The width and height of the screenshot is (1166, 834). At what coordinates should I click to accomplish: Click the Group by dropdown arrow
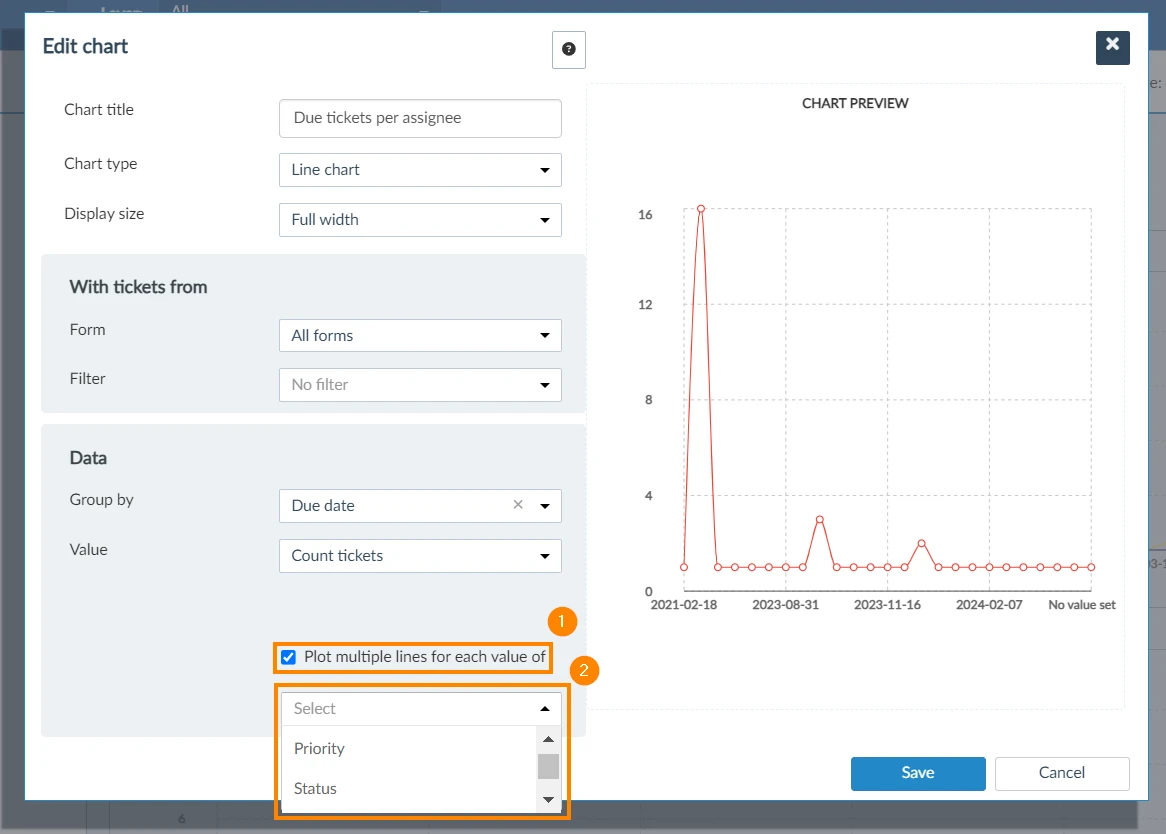[x=545, y=505]
